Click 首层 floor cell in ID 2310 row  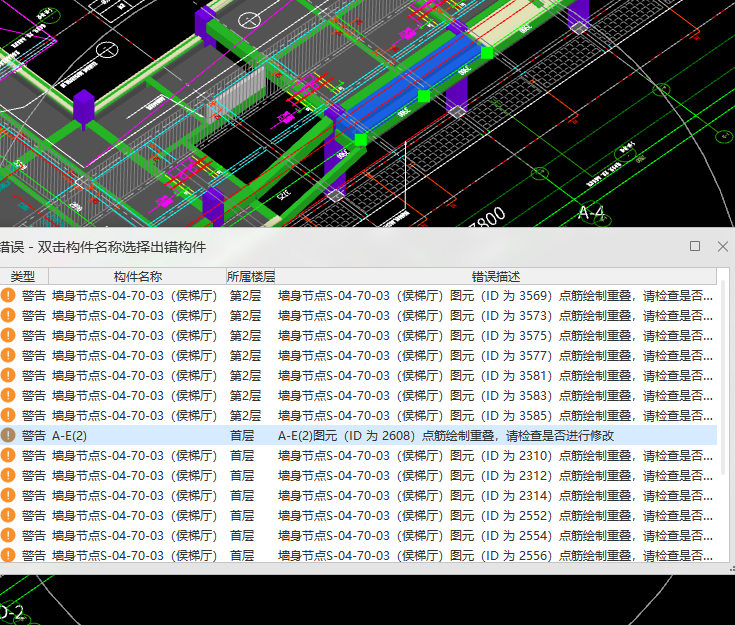click(242, 455)
